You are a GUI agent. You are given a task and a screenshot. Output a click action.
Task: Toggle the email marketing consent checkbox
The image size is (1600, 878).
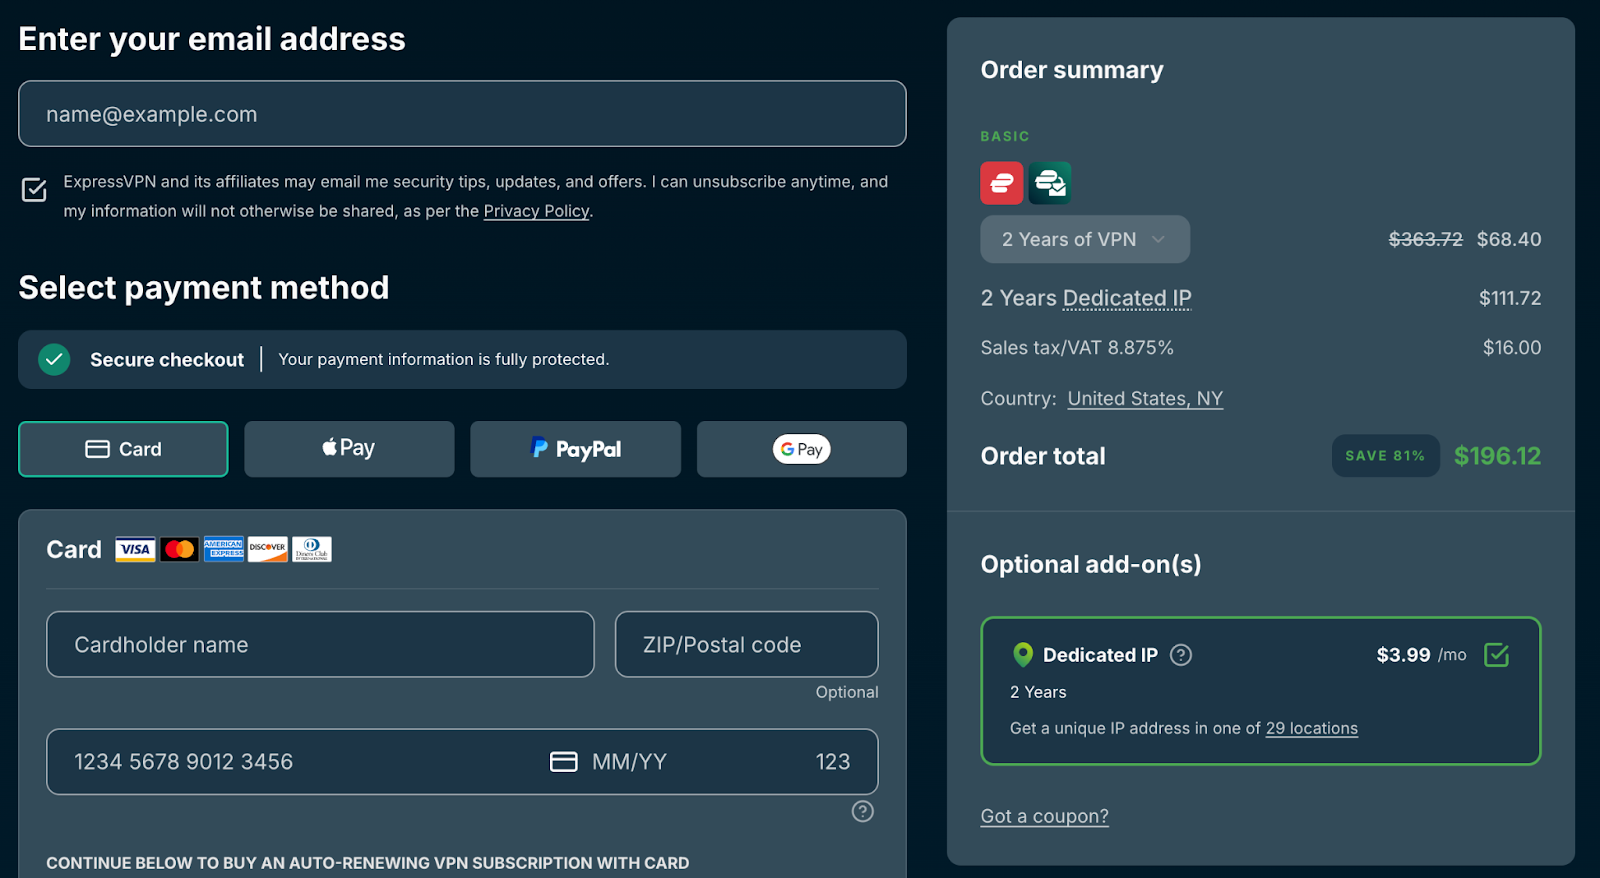click(34, 189)
